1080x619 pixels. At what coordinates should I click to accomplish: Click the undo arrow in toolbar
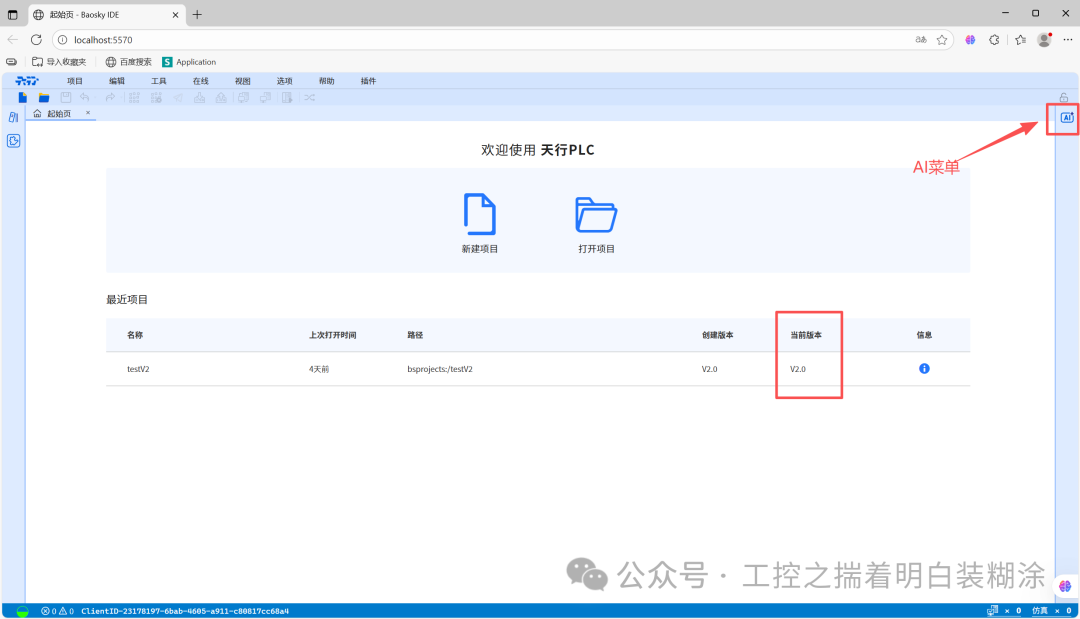tap(85, 98)
